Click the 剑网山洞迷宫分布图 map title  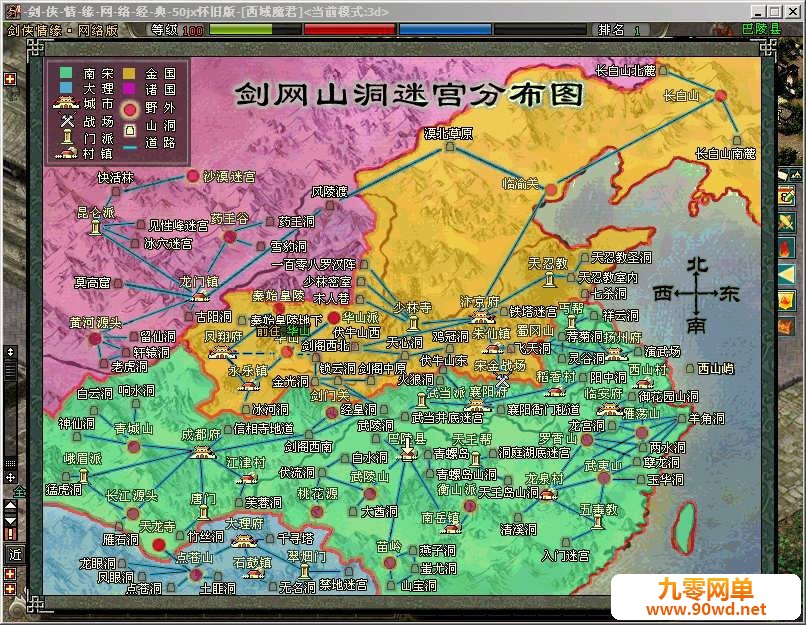(410, 95)
